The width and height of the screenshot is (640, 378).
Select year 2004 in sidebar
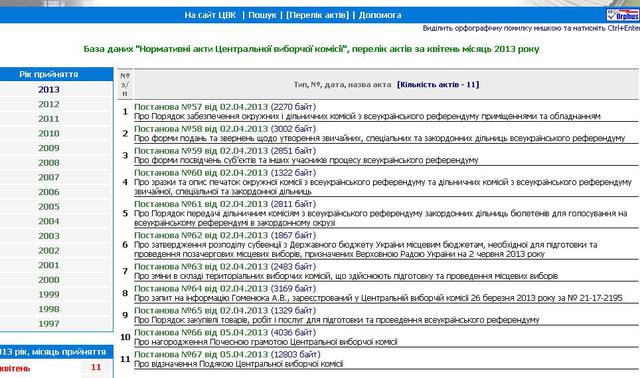pyautogui.click(x=49, y=221)
